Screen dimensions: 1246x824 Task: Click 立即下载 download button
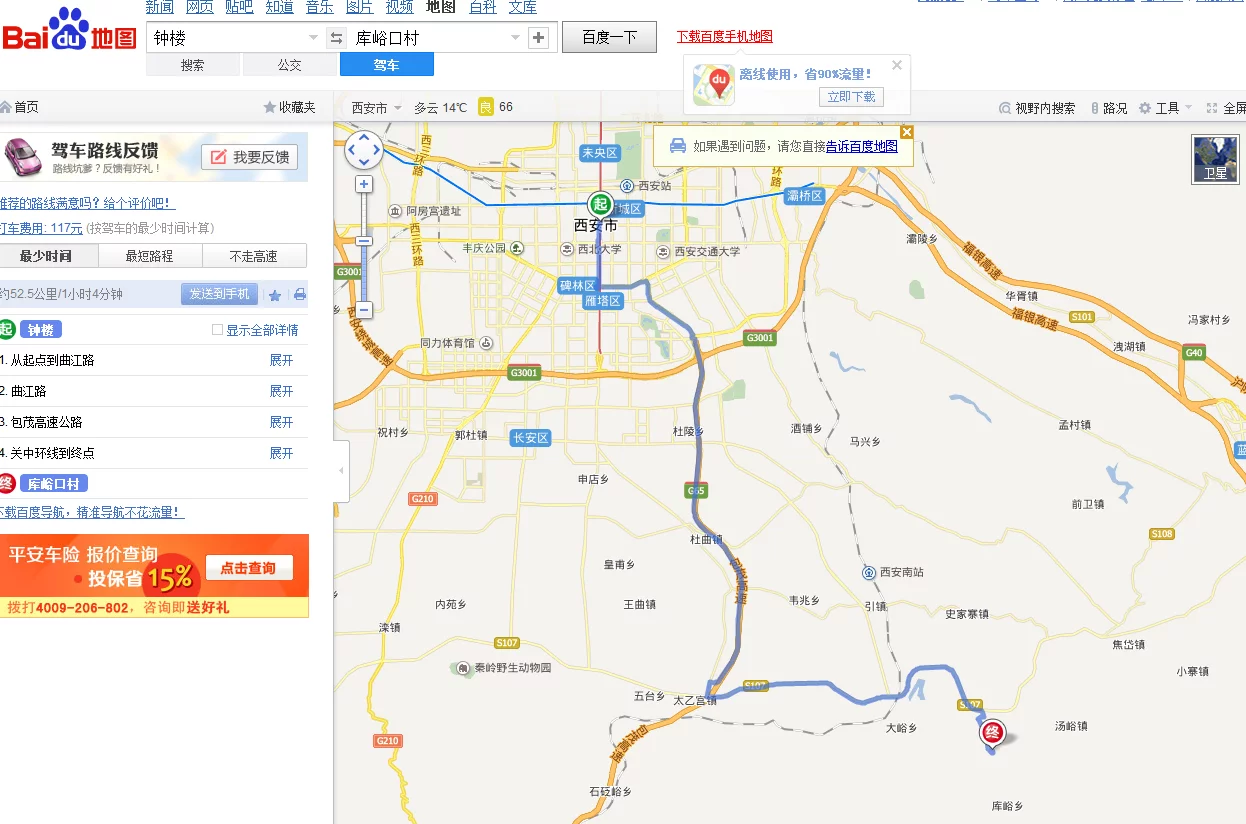pyautogui.click(x=851, y=97)
